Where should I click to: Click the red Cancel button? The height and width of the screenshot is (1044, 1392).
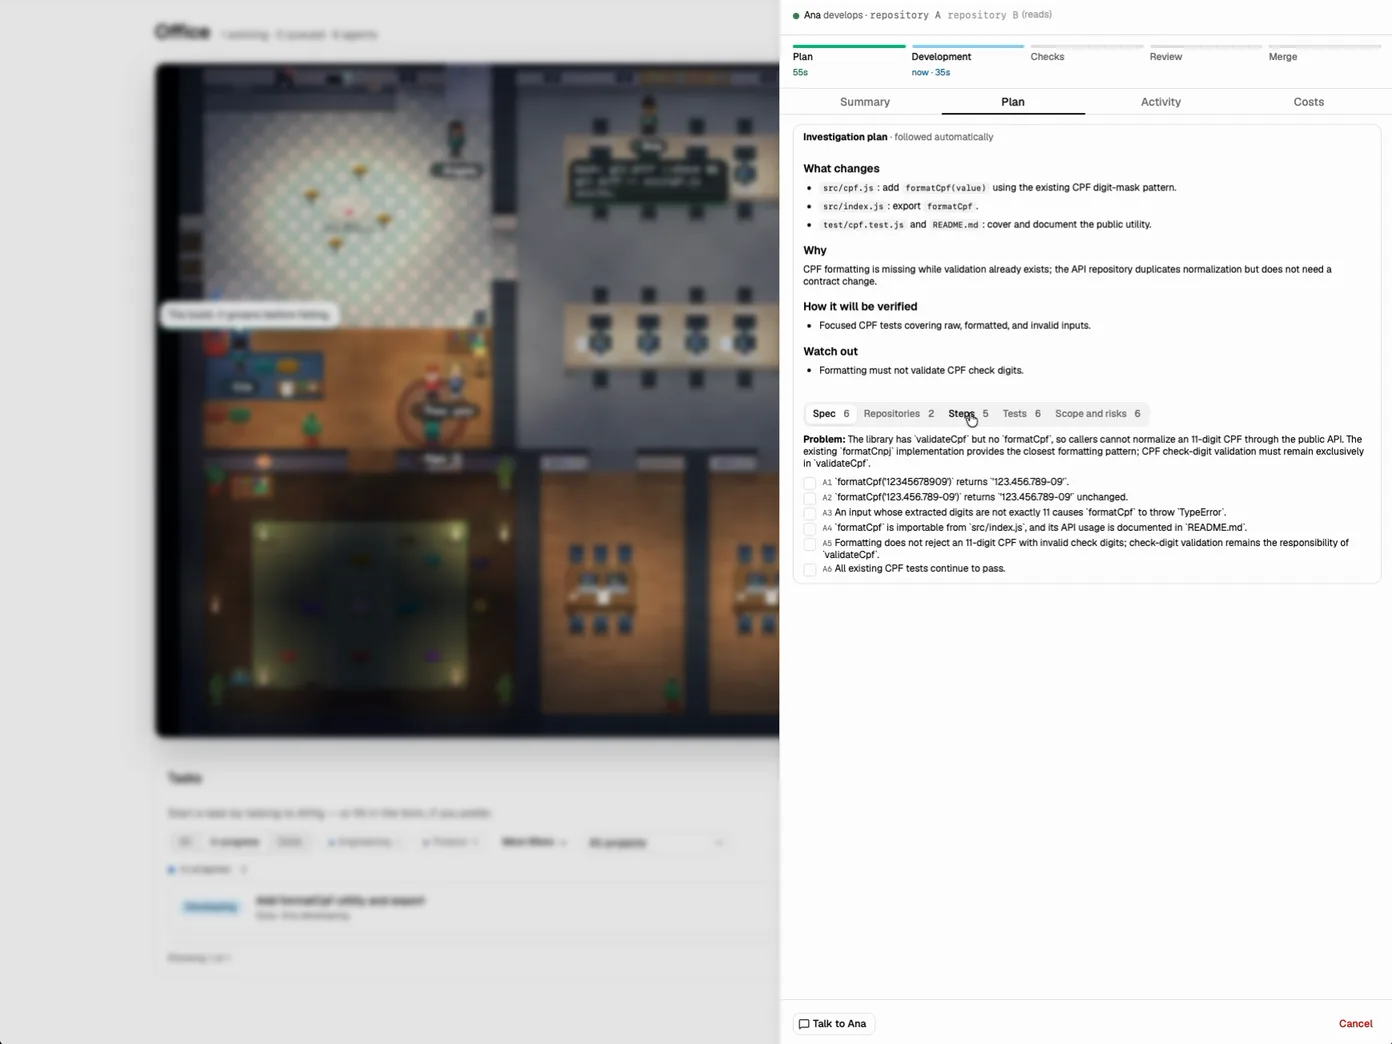point(1355,1024)
